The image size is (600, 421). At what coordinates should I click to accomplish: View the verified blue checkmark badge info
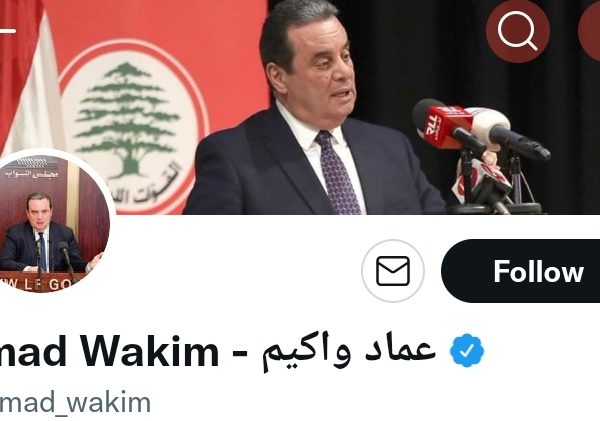tap(467, 351)
